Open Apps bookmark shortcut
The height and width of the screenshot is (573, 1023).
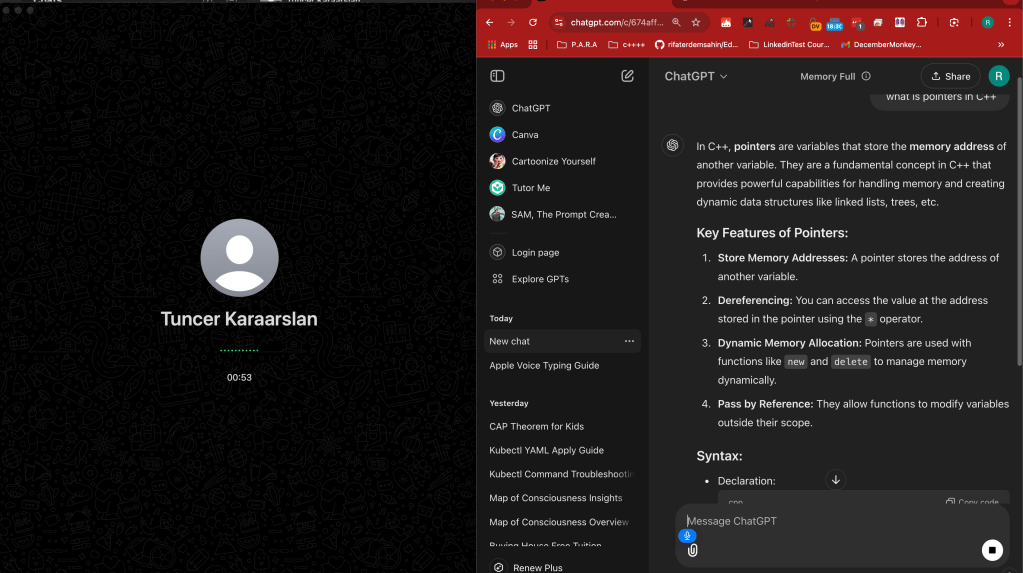(x=502, y=44)
